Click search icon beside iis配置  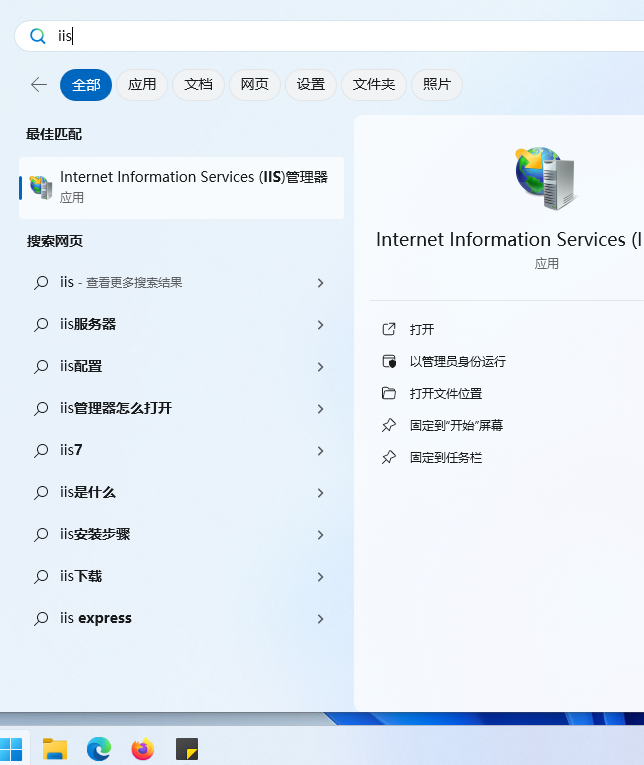41,366
